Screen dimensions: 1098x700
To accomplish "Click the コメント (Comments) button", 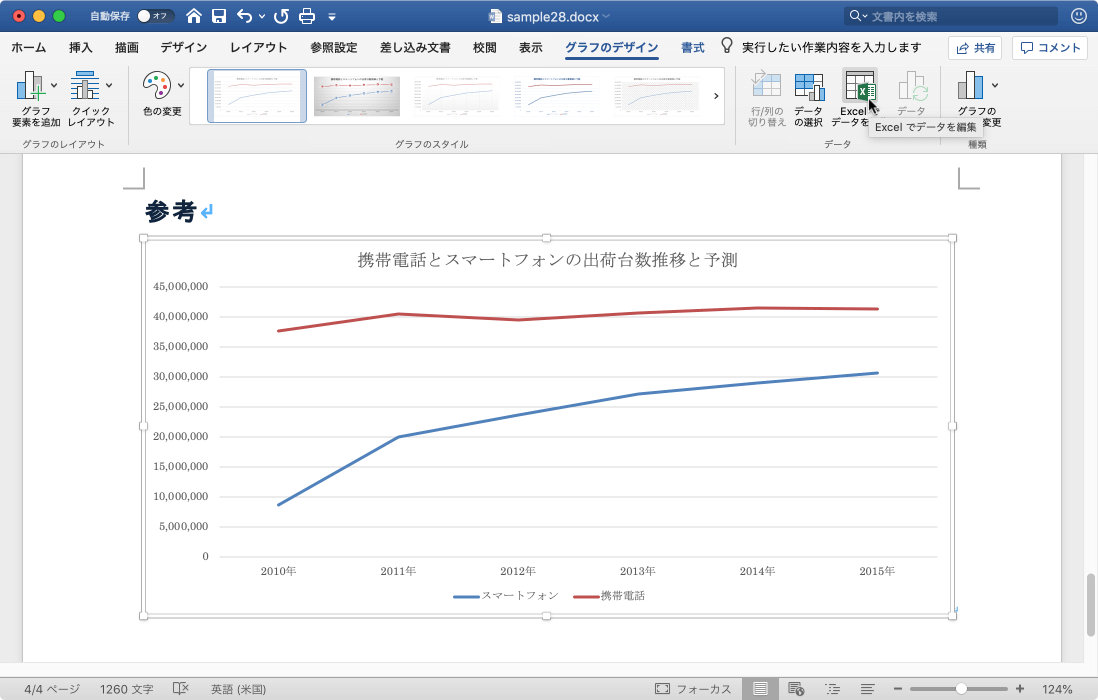I will click(1048, 47).
